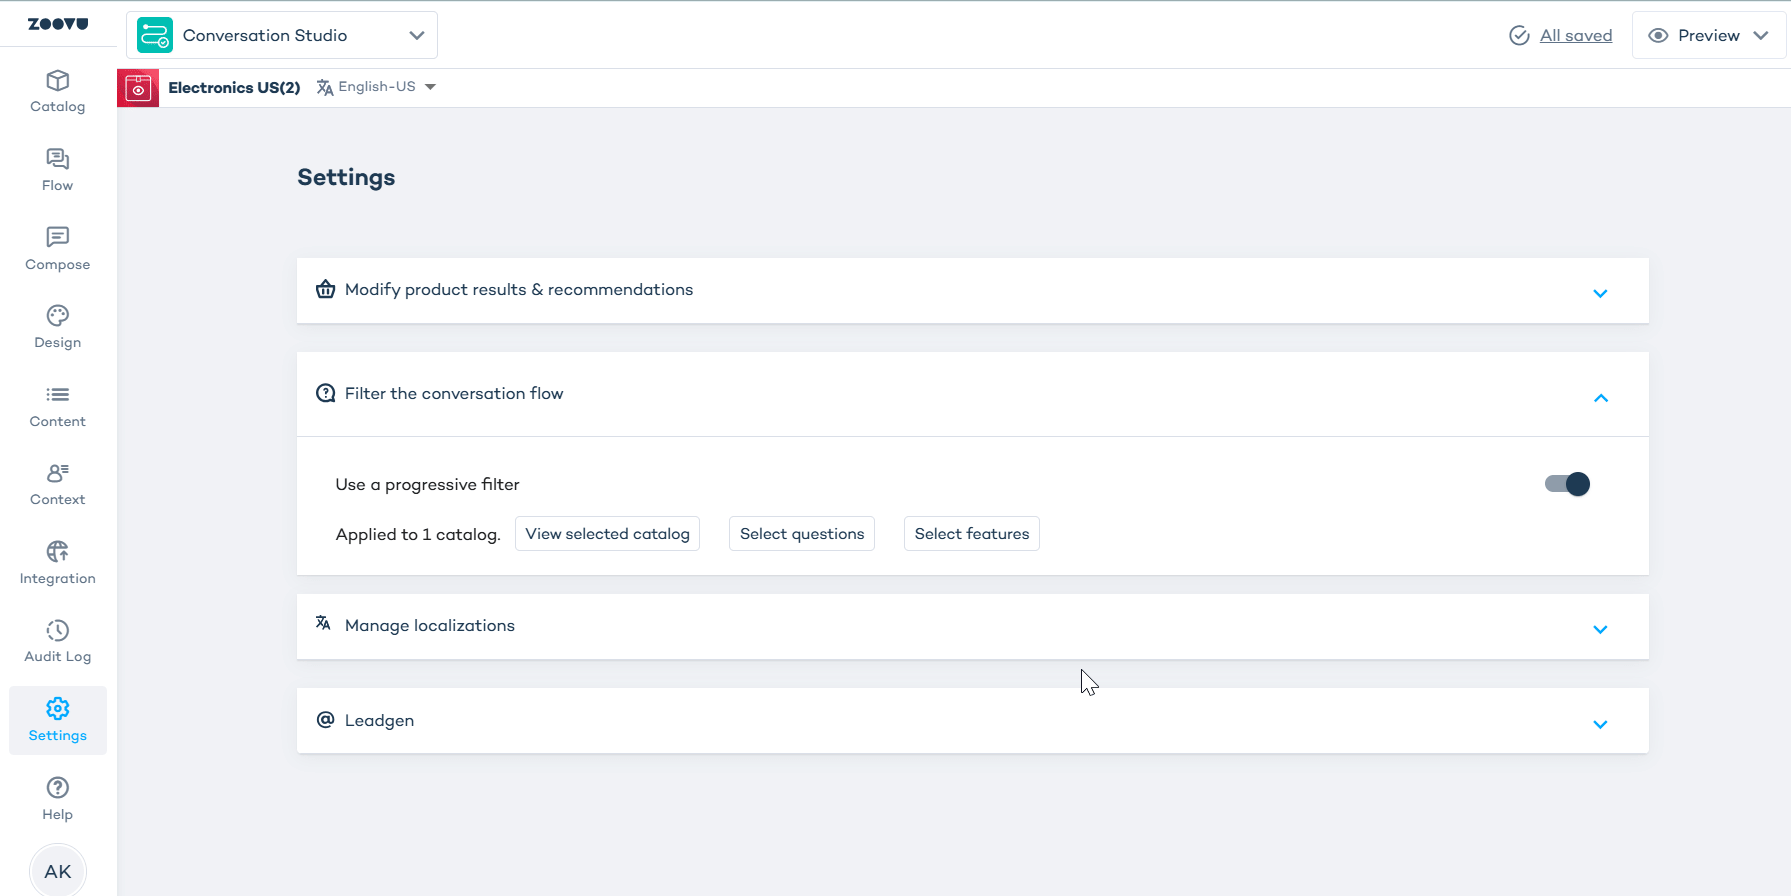Open the Flow editor icon
This screenshot has height=896, width=1791.
point(57,160)
